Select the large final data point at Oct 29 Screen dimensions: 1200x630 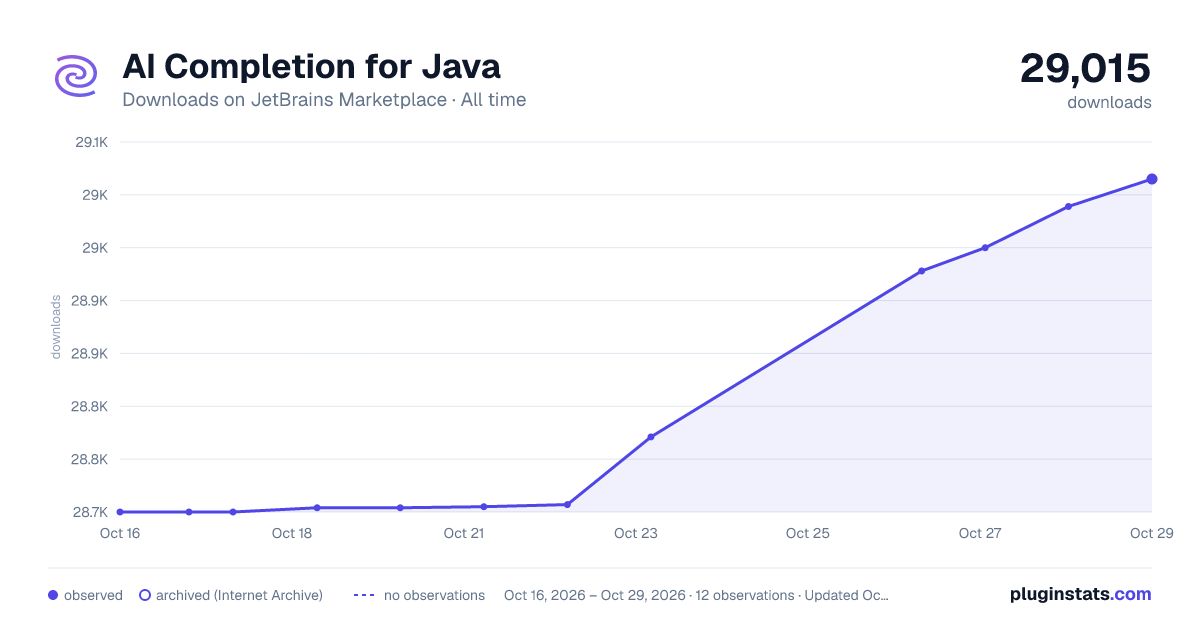click(1152, 179)
